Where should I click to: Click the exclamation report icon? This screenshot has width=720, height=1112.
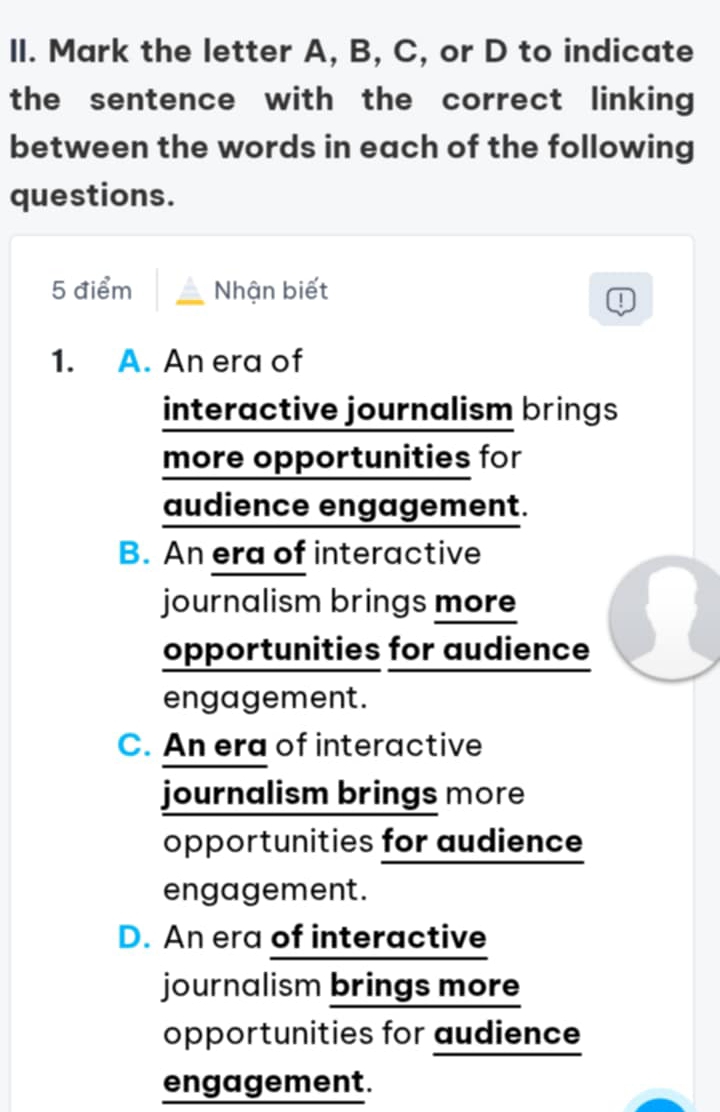coord(620,298)
